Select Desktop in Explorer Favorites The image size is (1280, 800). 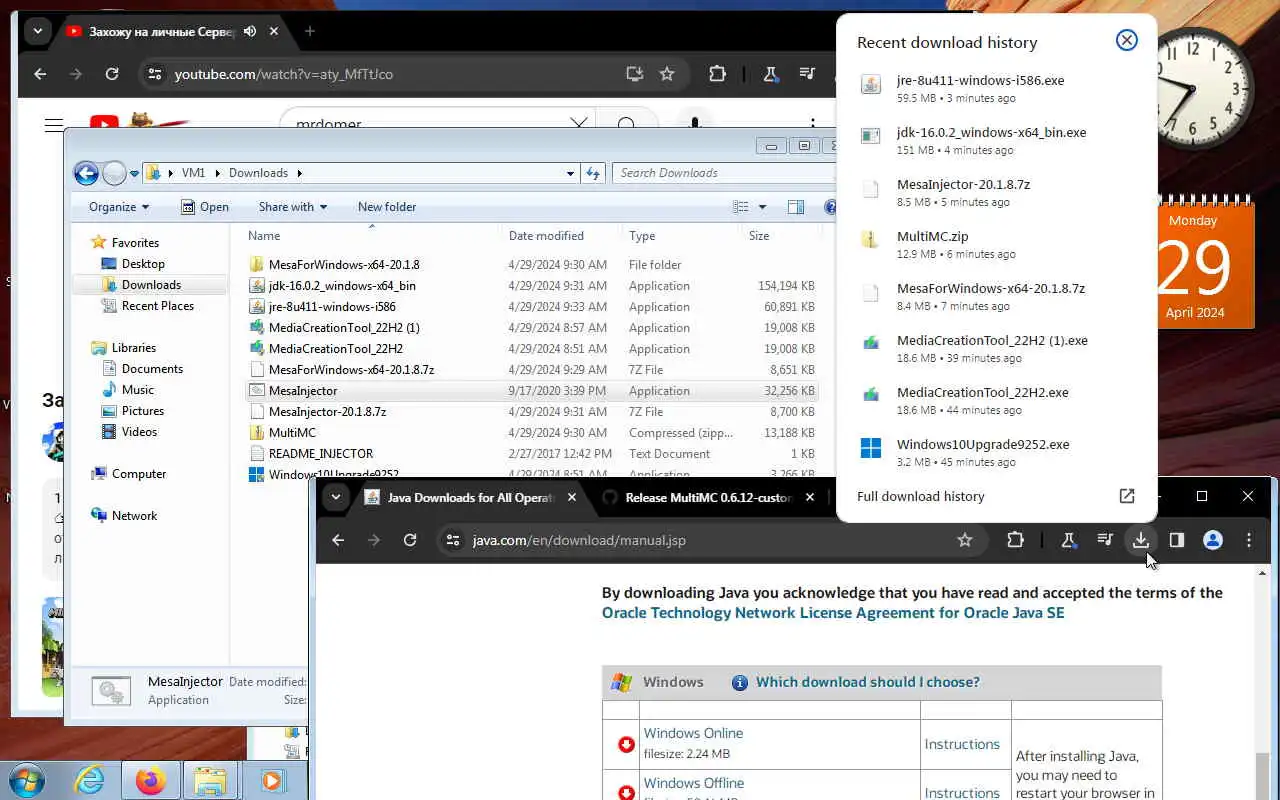(143, 264)
